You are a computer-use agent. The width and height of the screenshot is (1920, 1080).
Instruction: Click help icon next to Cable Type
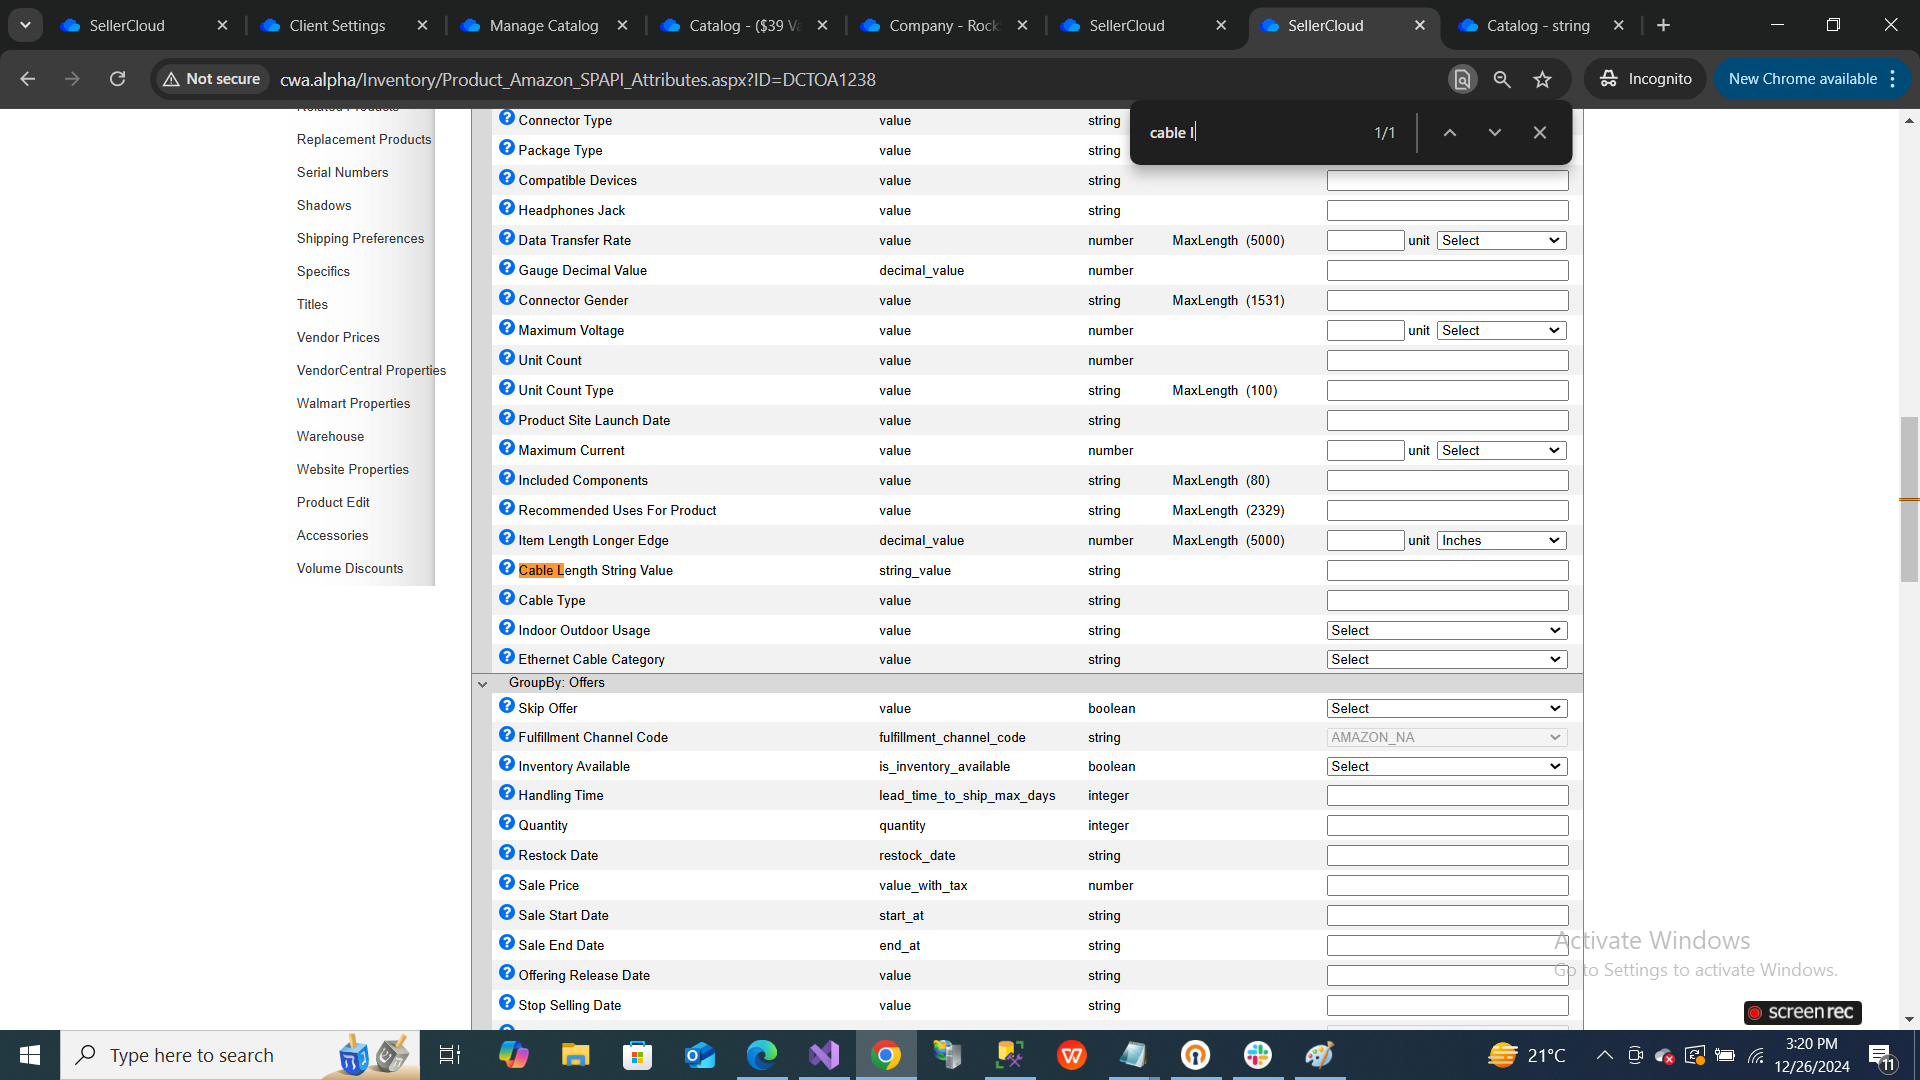click(x=507, y=598)
